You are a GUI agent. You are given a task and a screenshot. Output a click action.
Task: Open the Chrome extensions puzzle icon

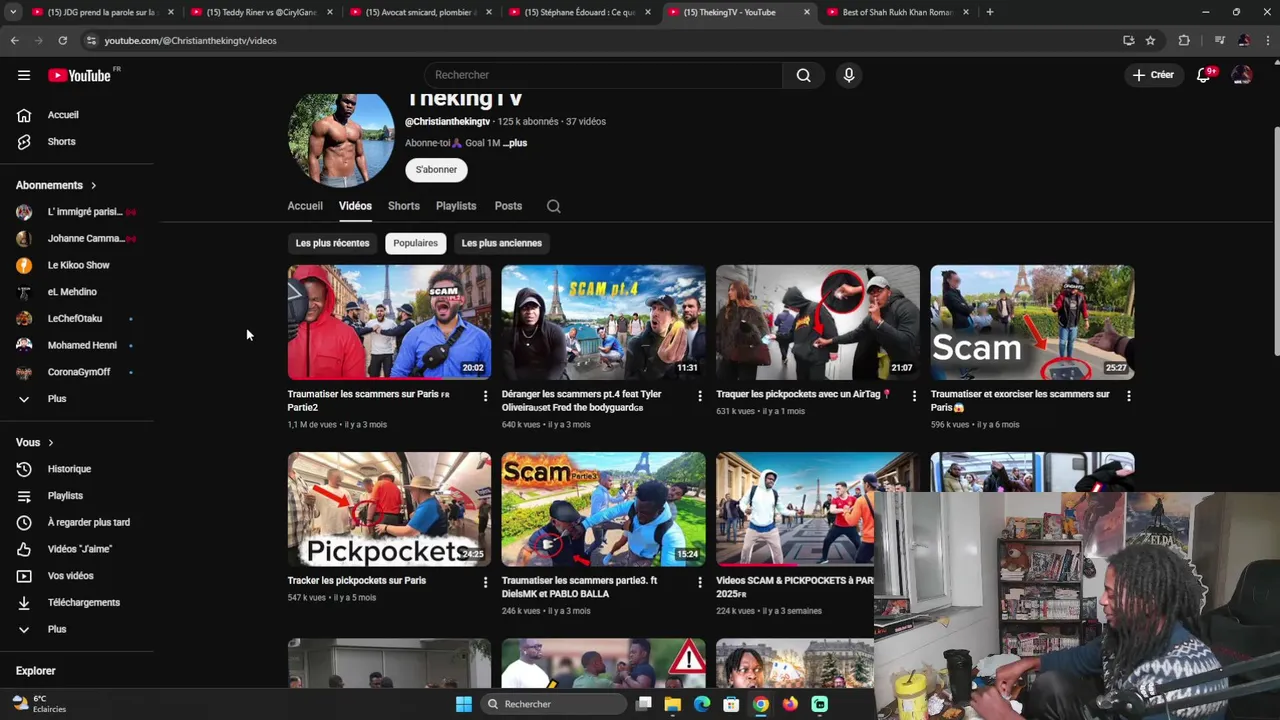click(x=1184, y=41)
